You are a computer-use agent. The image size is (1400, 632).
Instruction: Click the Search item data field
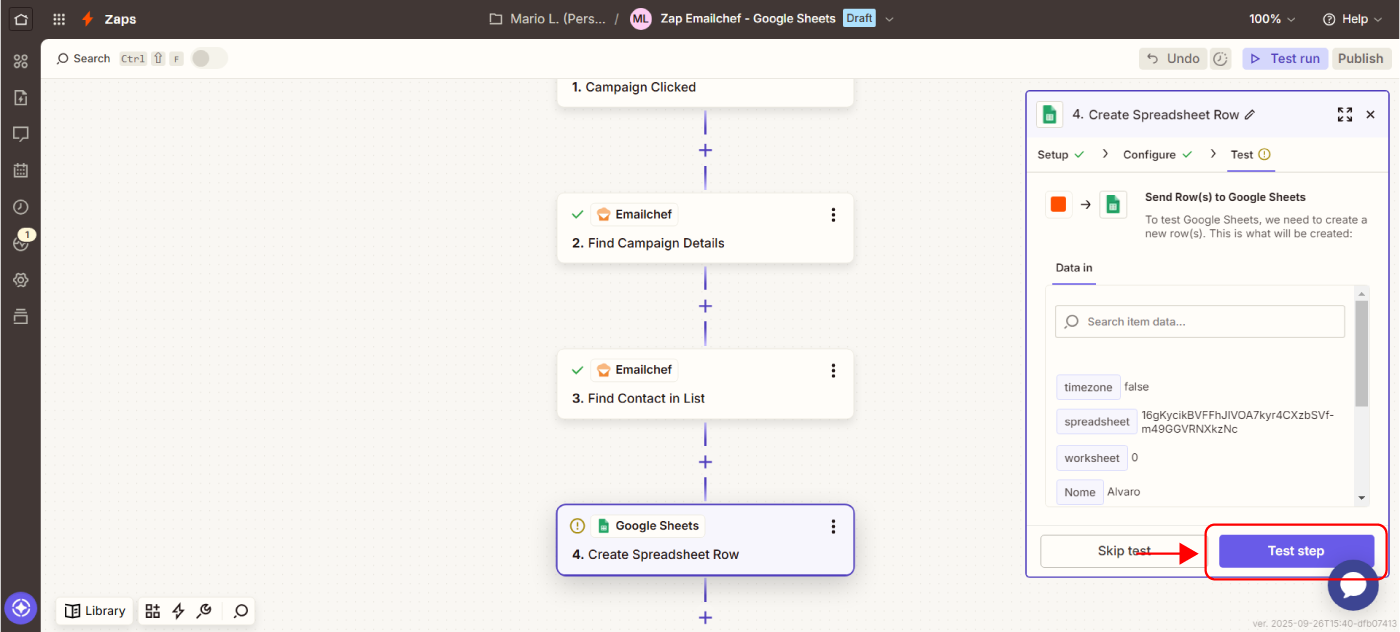pos(1200,322)
